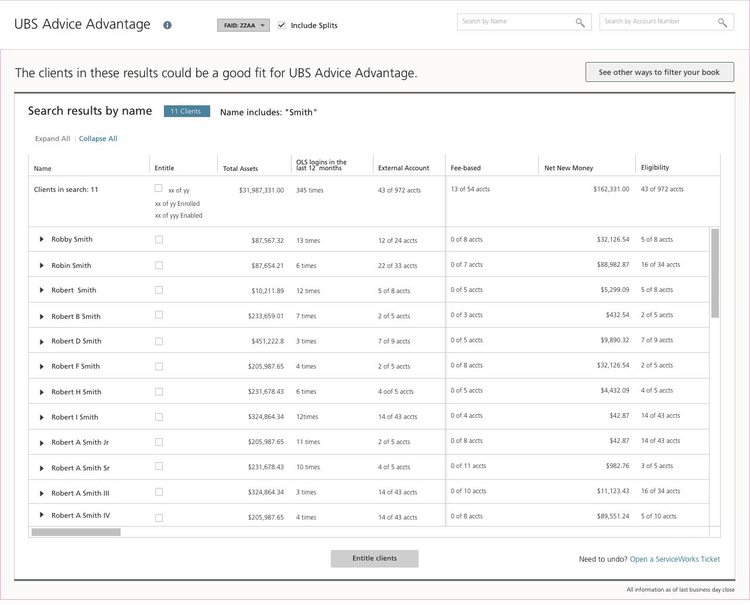Check Entitle box for Robert A Smith III
Image resolution: width=750 pixels, height=605 pixels.
(159, 492)
